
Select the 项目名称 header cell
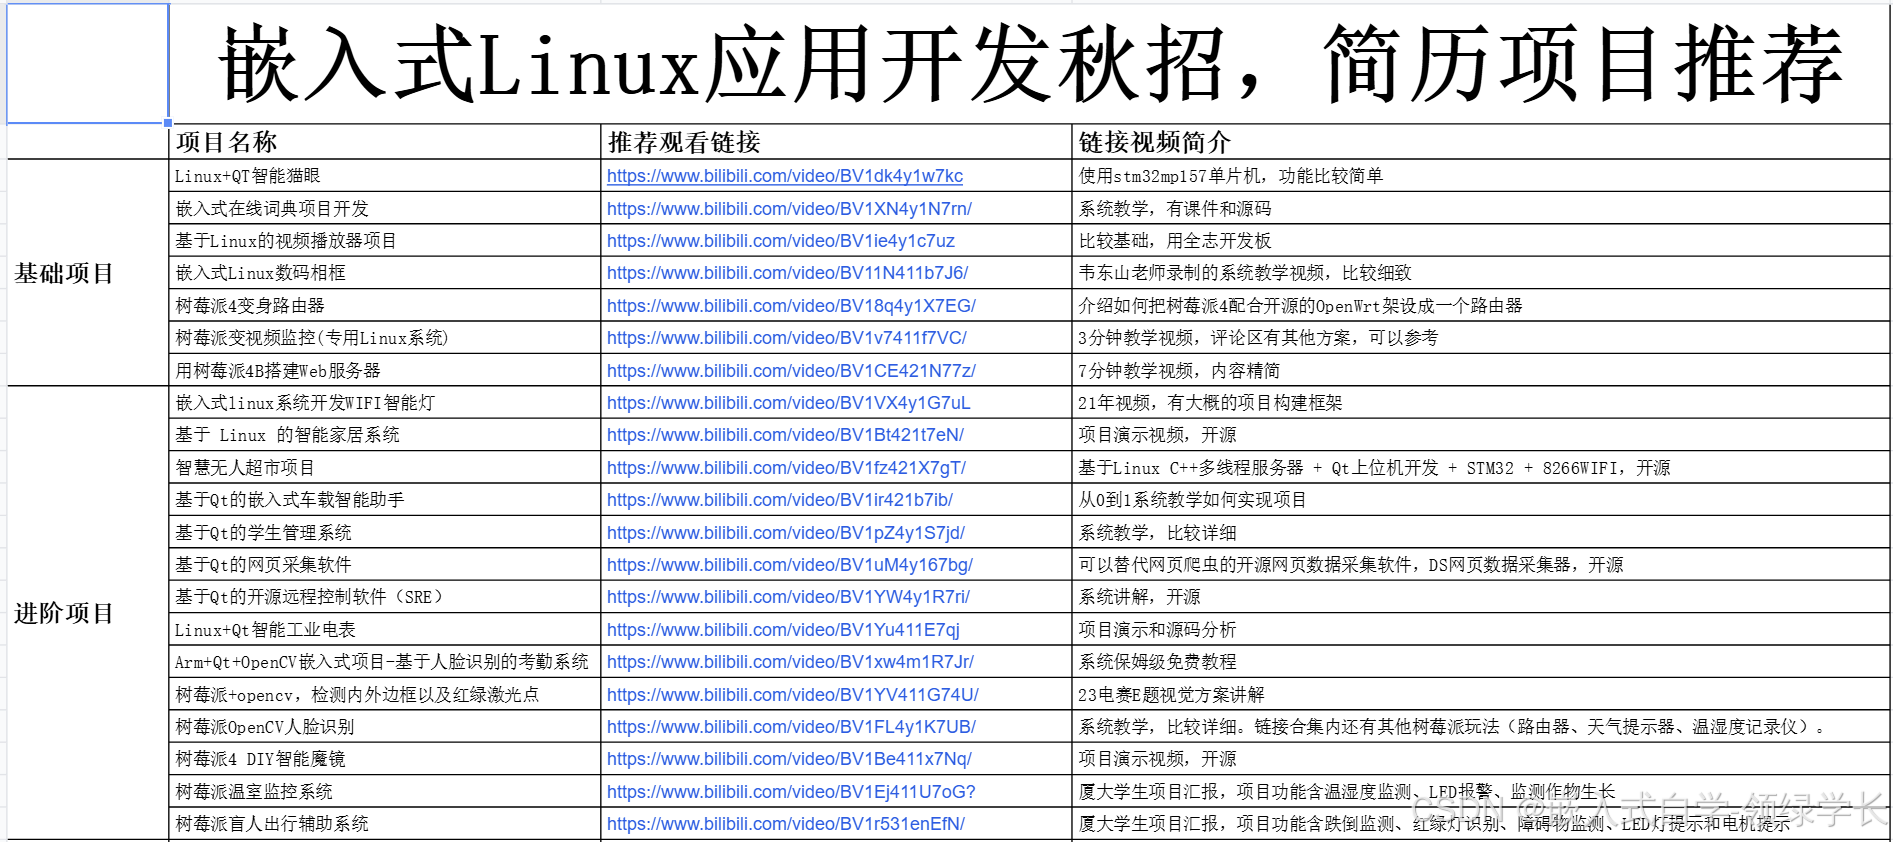(385, 142)
